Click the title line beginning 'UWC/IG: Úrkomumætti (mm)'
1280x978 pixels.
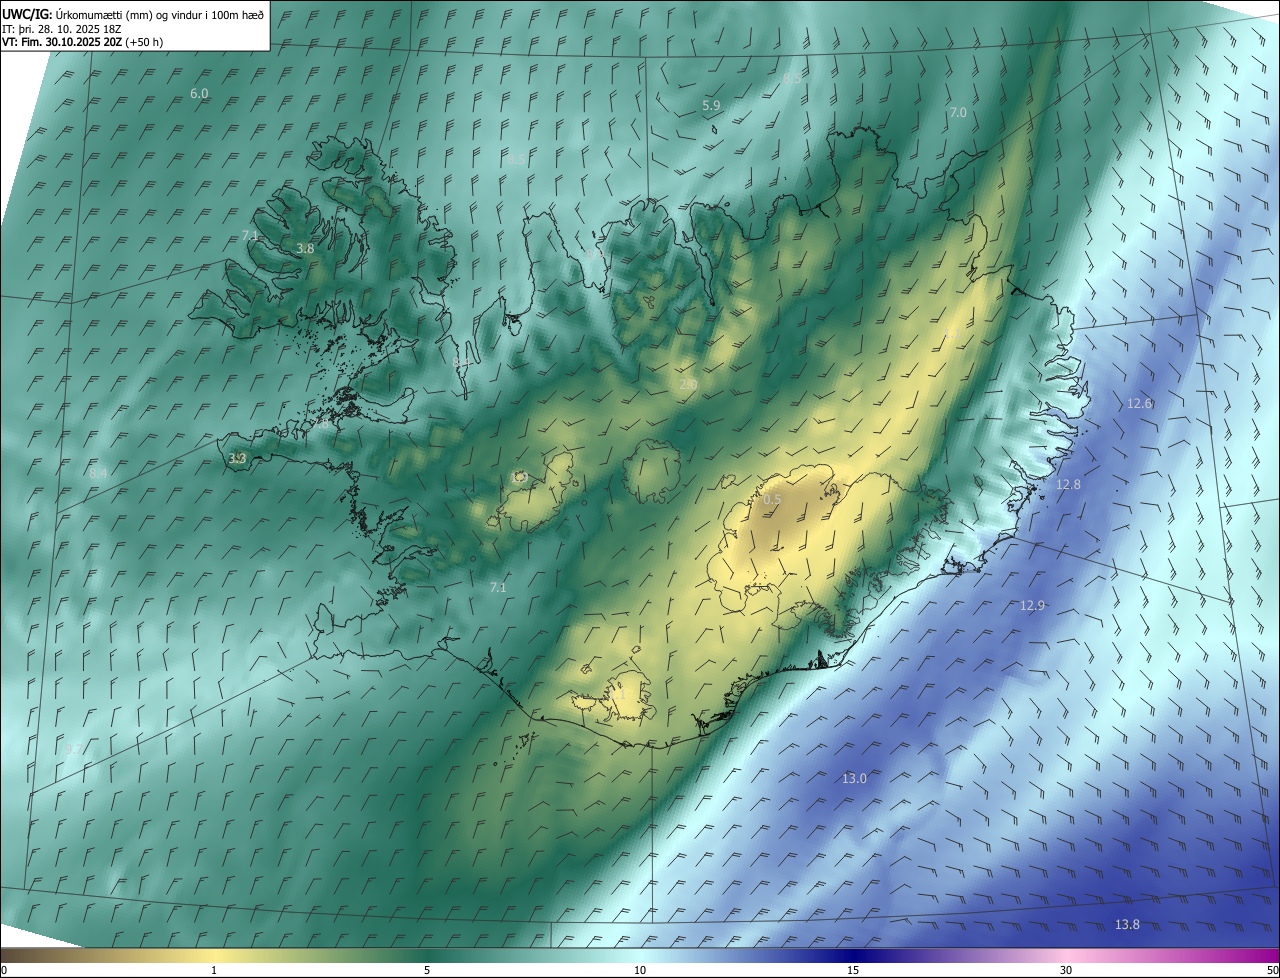(x=133, y=15)
